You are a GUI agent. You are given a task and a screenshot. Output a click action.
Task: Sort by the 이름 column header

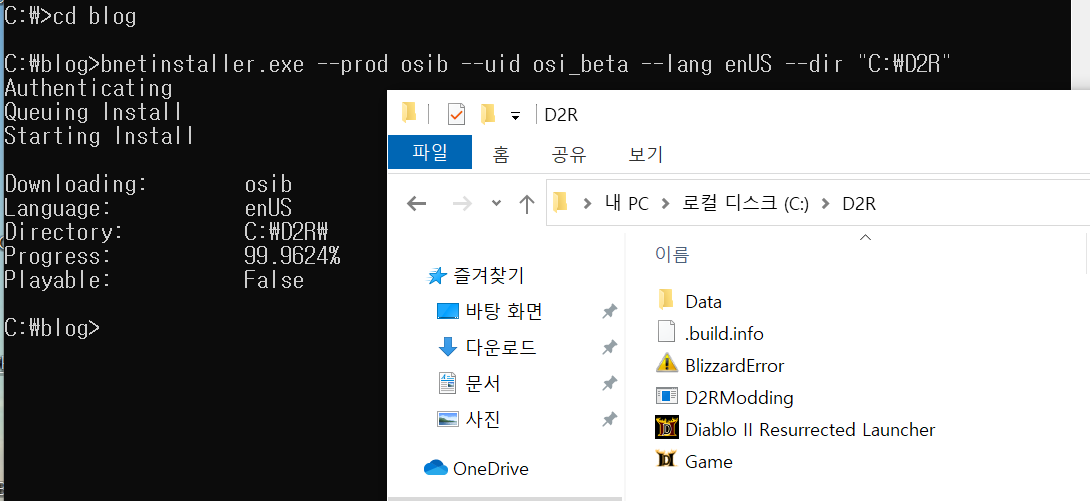[672, 254]
